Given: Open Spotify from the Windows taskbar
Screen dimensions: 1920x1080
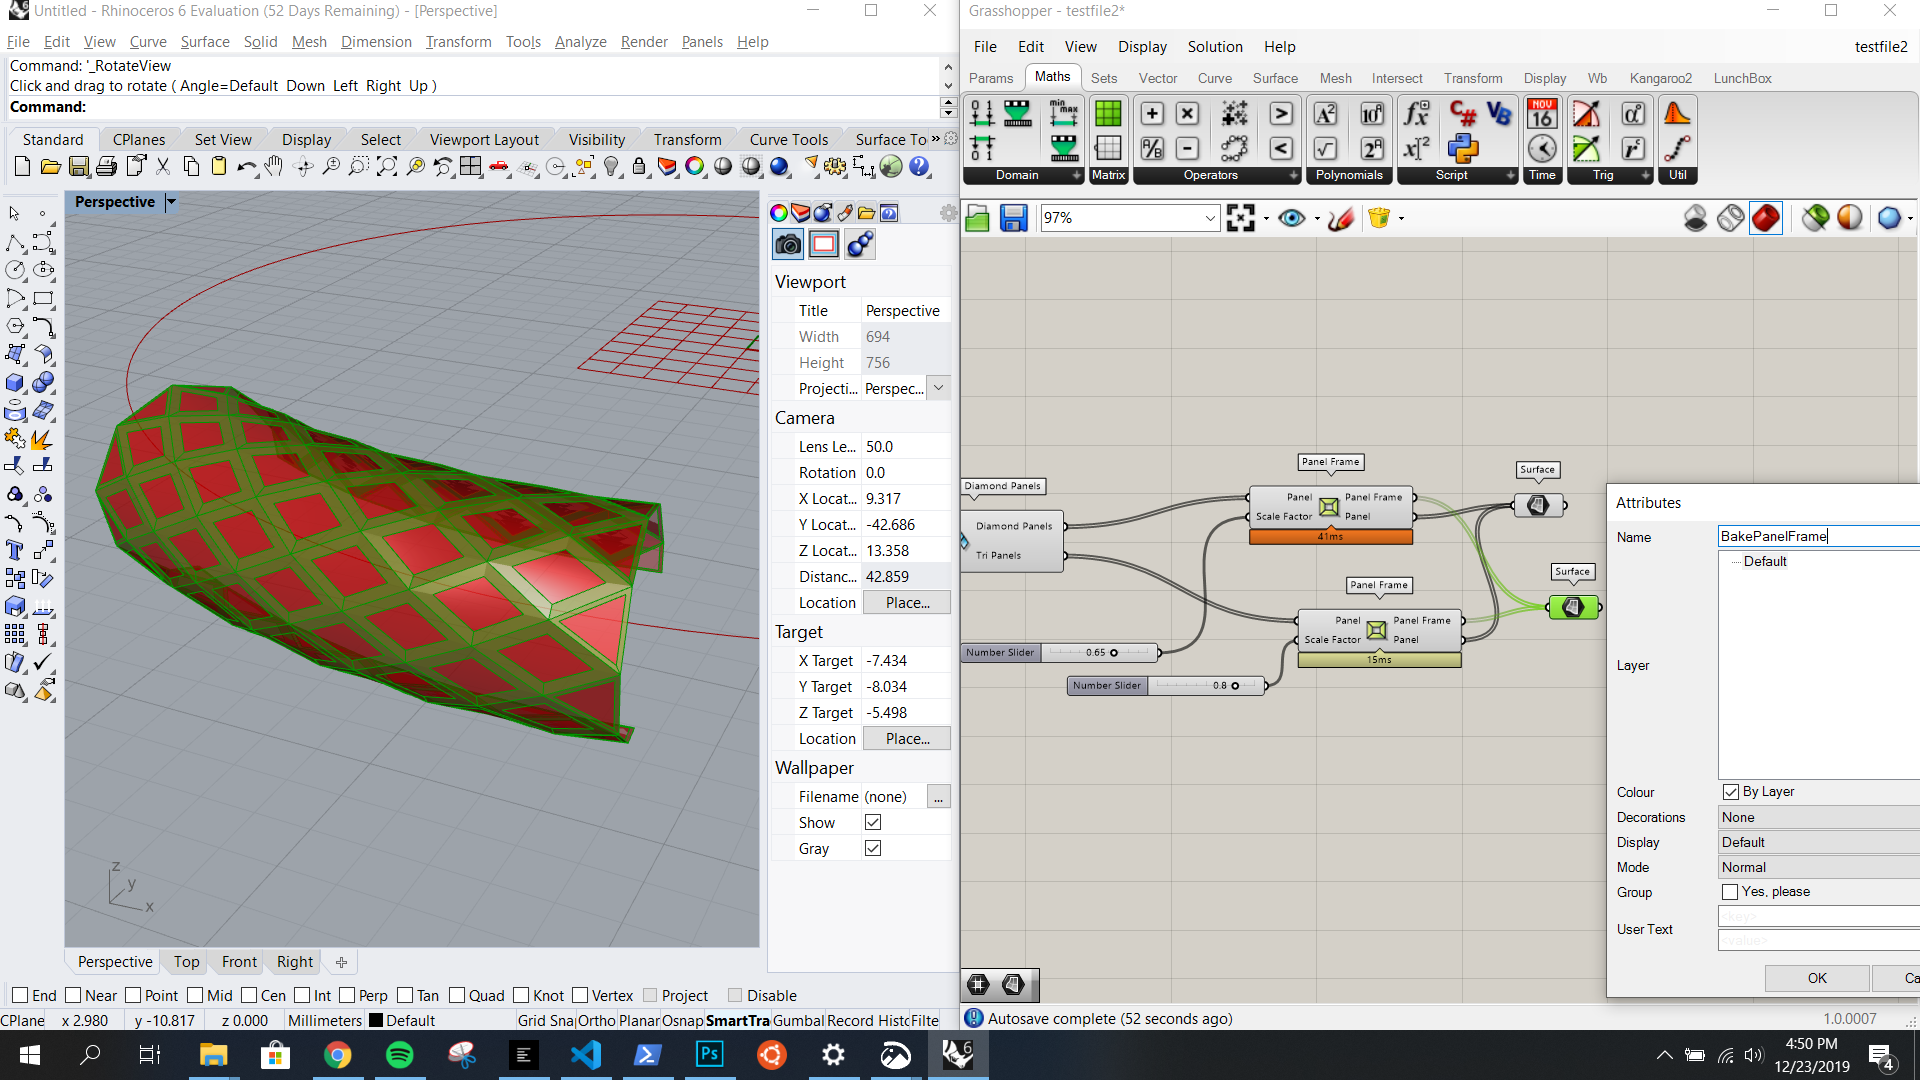Looking at the screenshot, I should pos(400,1054).
